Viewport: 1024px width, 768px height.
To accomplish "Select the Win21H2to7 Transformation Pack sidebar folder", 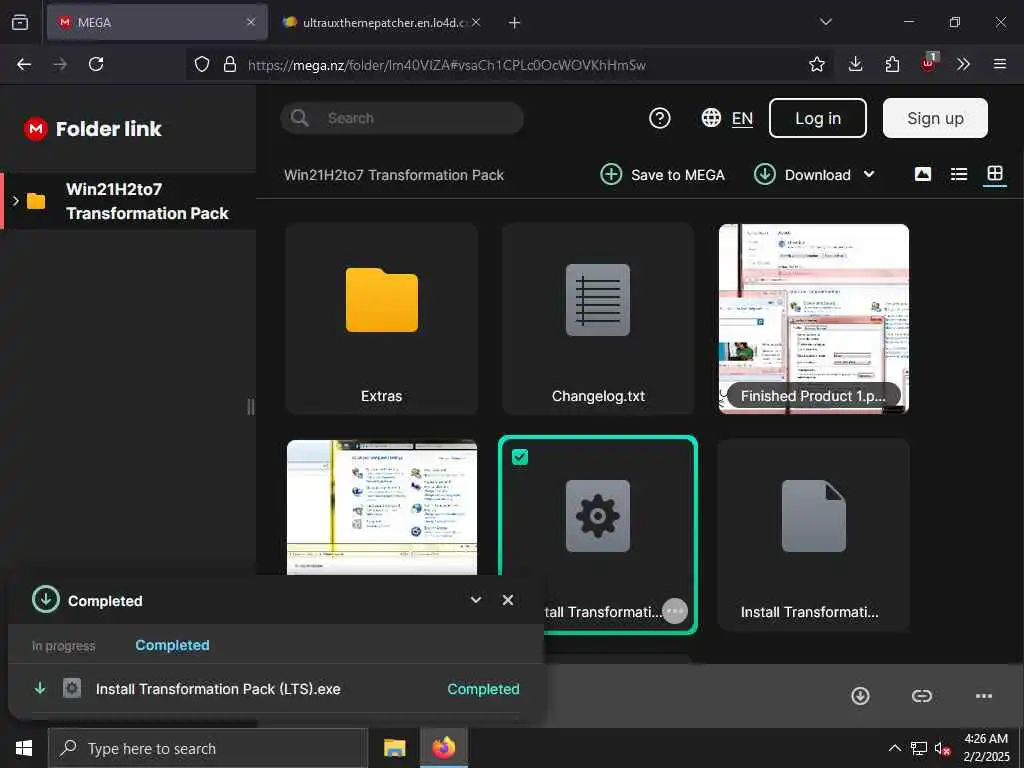I will pos(129,201).
